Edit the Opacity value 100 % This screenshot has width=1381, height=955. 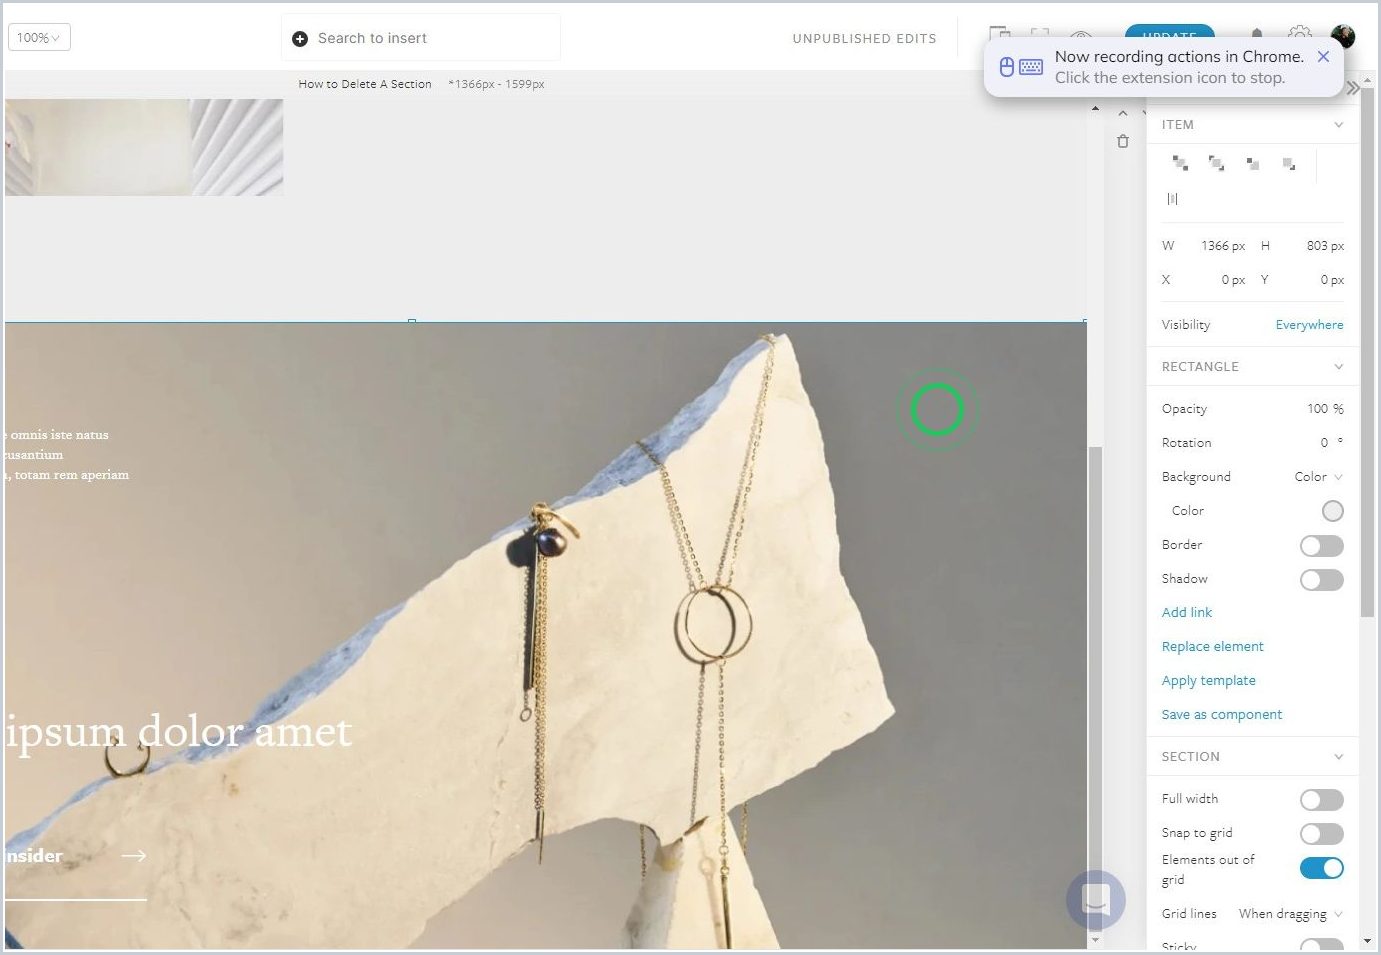pyautogui.click(x=1324, y=409)
